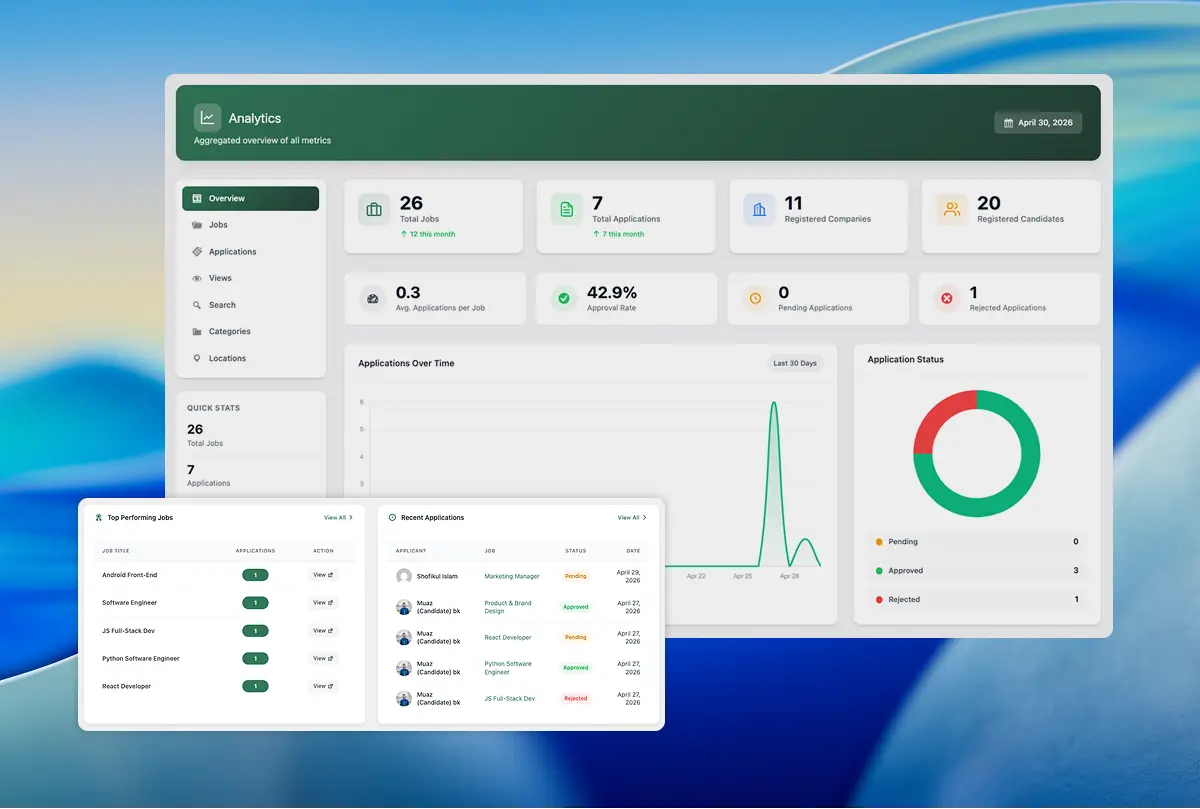Open the Applications sidebar tab
The image size is (1200, 809).
point(232,252)
